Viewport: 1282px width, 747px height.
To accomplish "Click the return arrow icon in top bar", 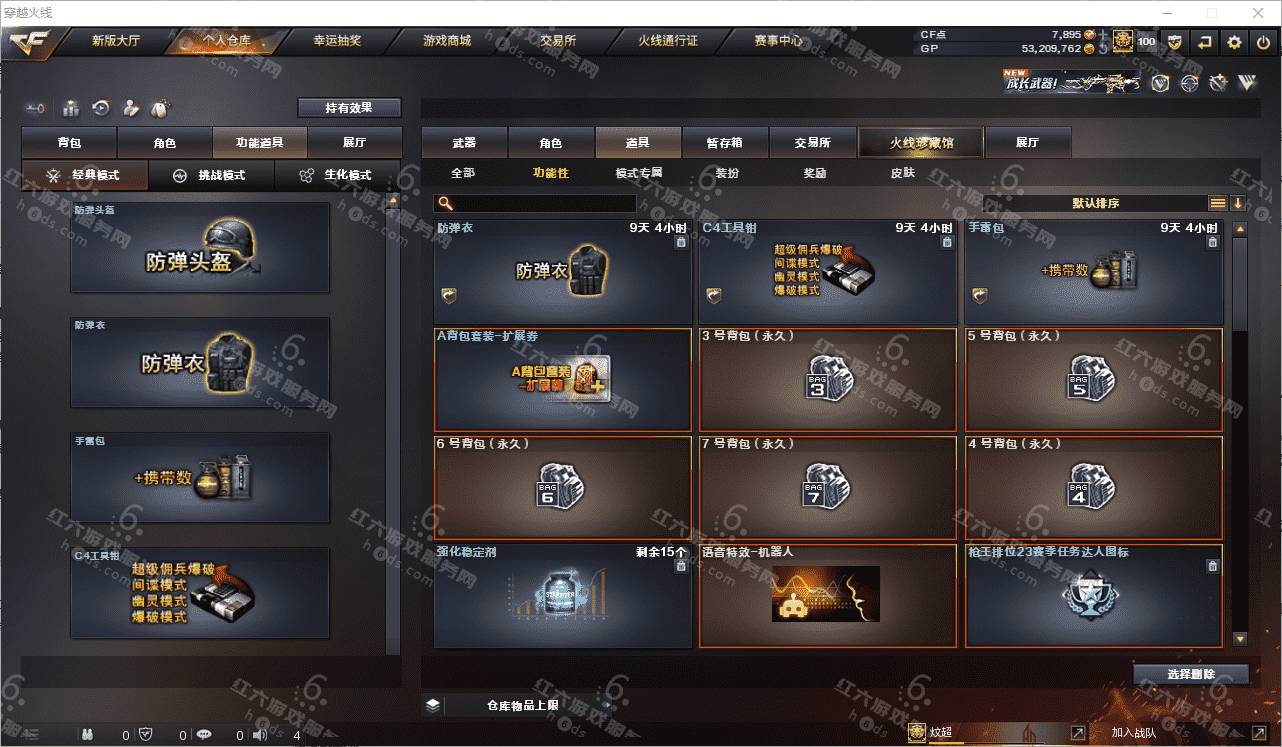I will point(1205,42).
